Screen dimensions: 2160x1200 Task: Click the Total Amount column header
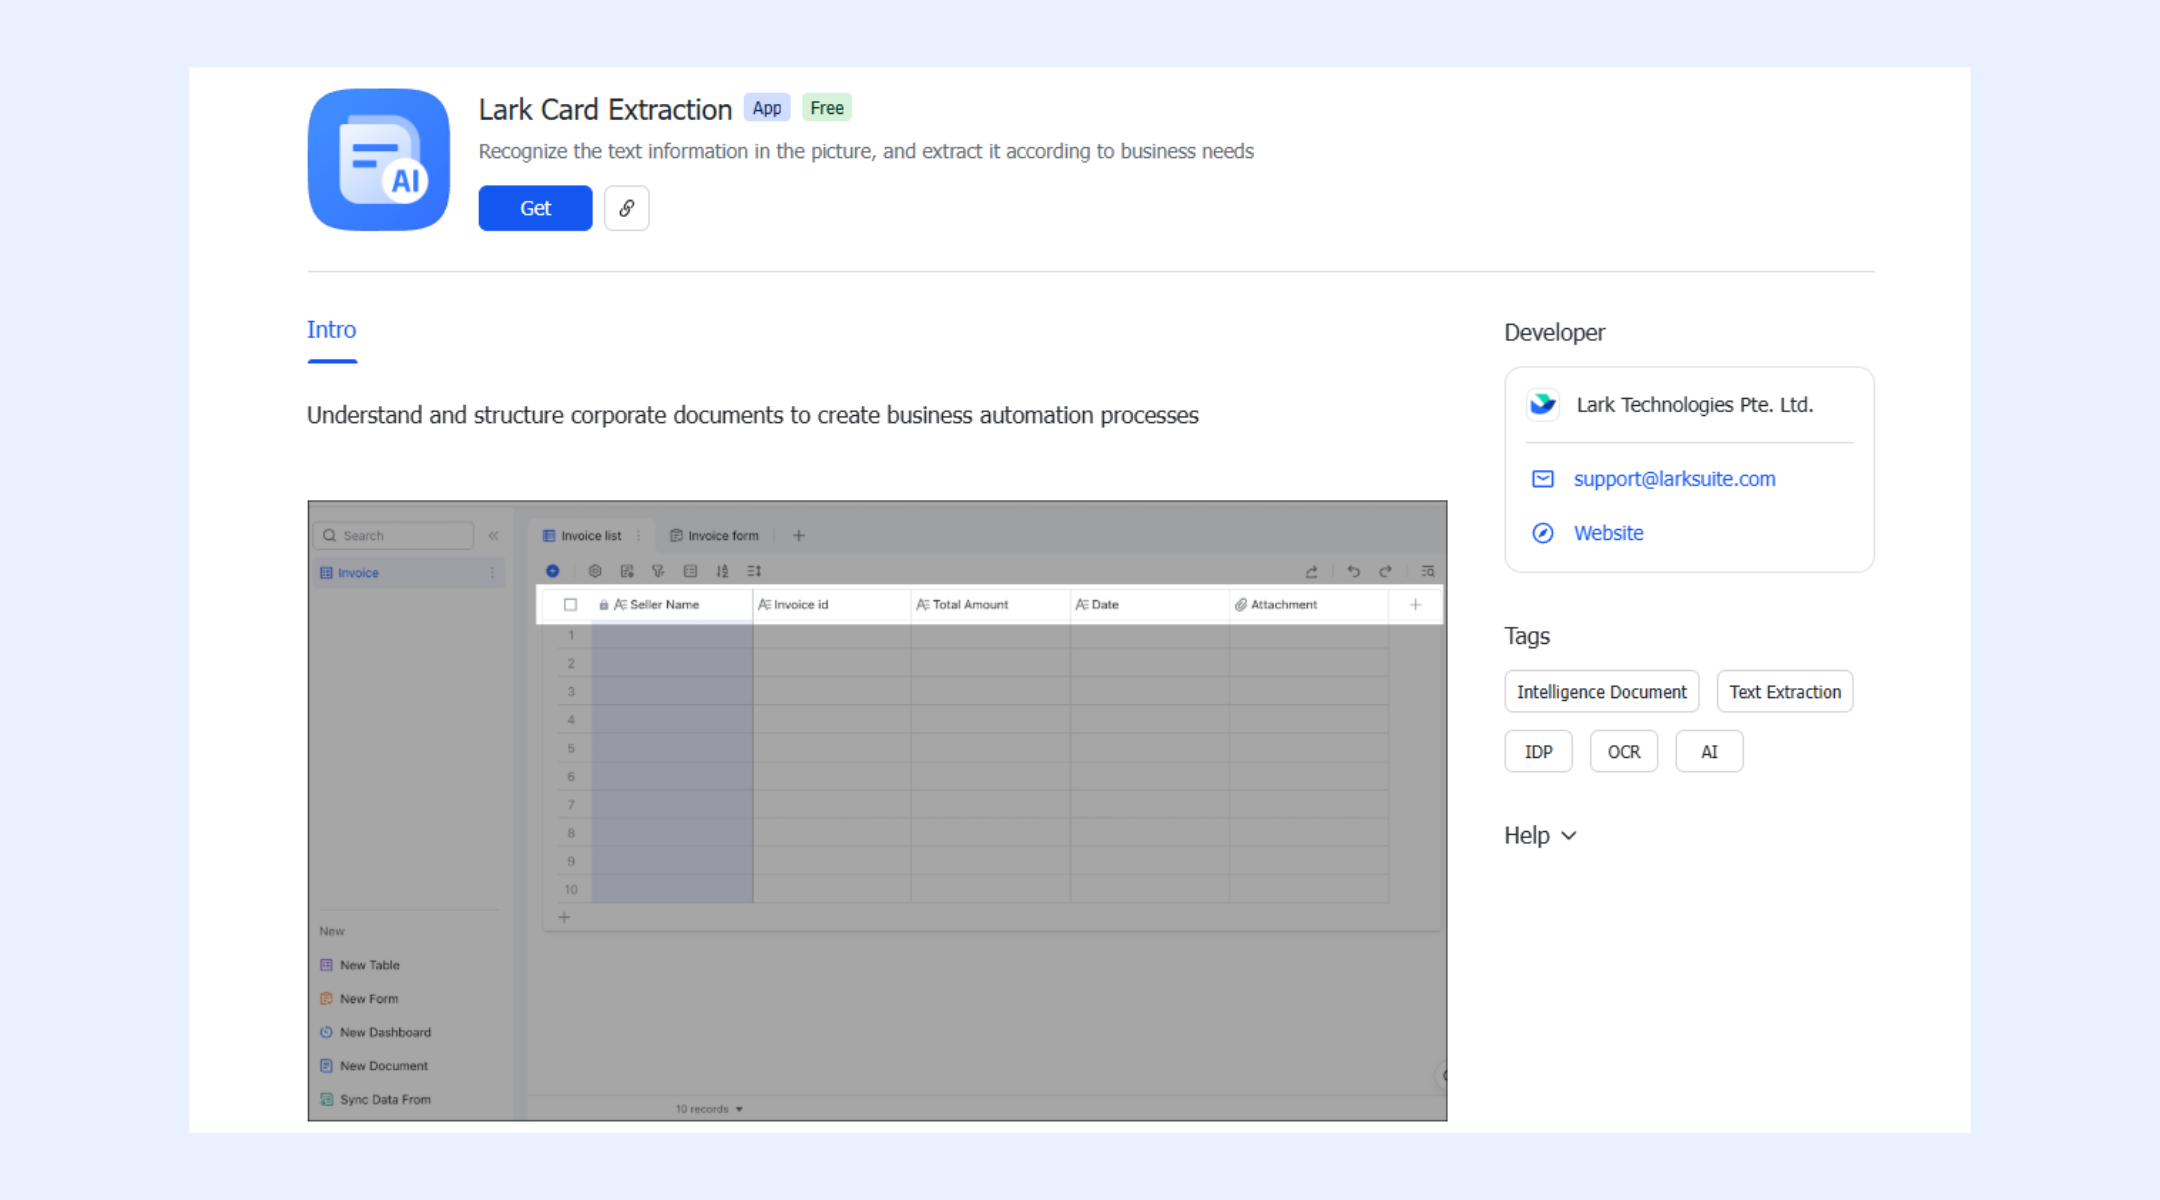tap(991, 605)
